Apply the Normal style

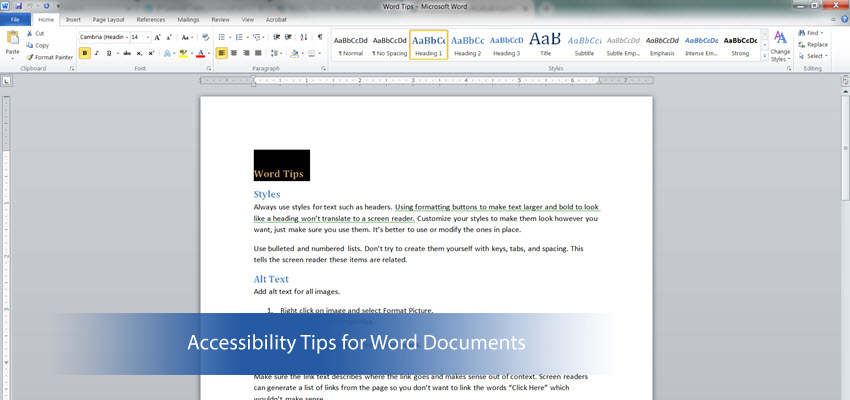pos(351,45)
